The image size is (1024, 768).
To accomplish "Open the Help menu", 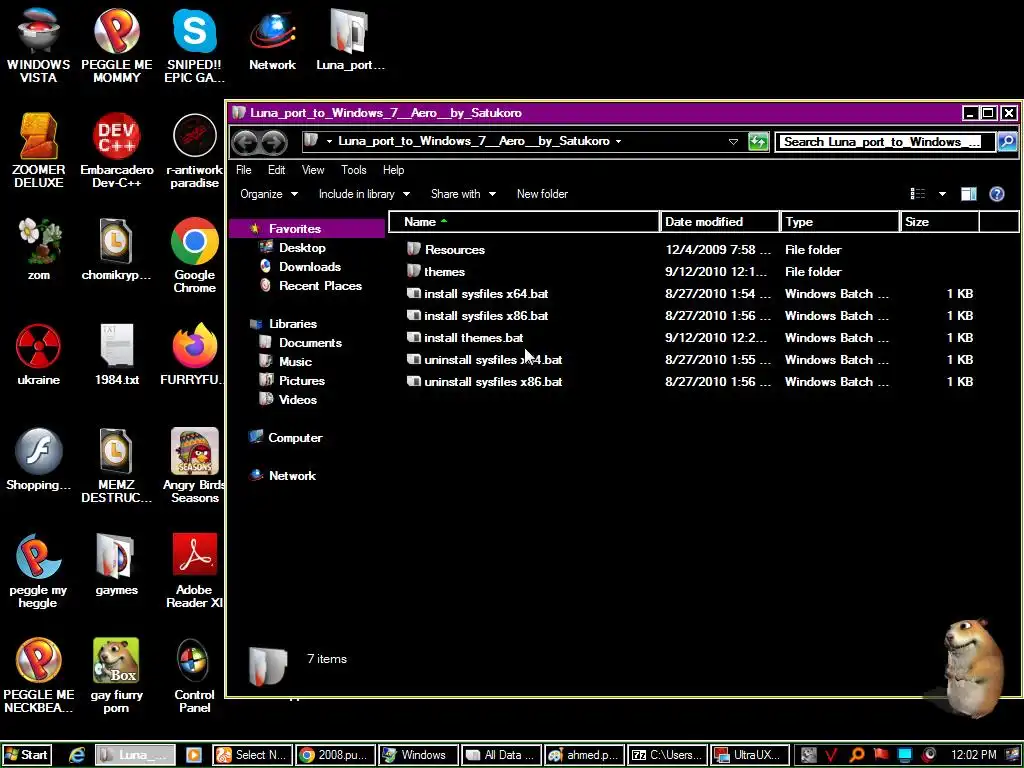I will 393,170.
